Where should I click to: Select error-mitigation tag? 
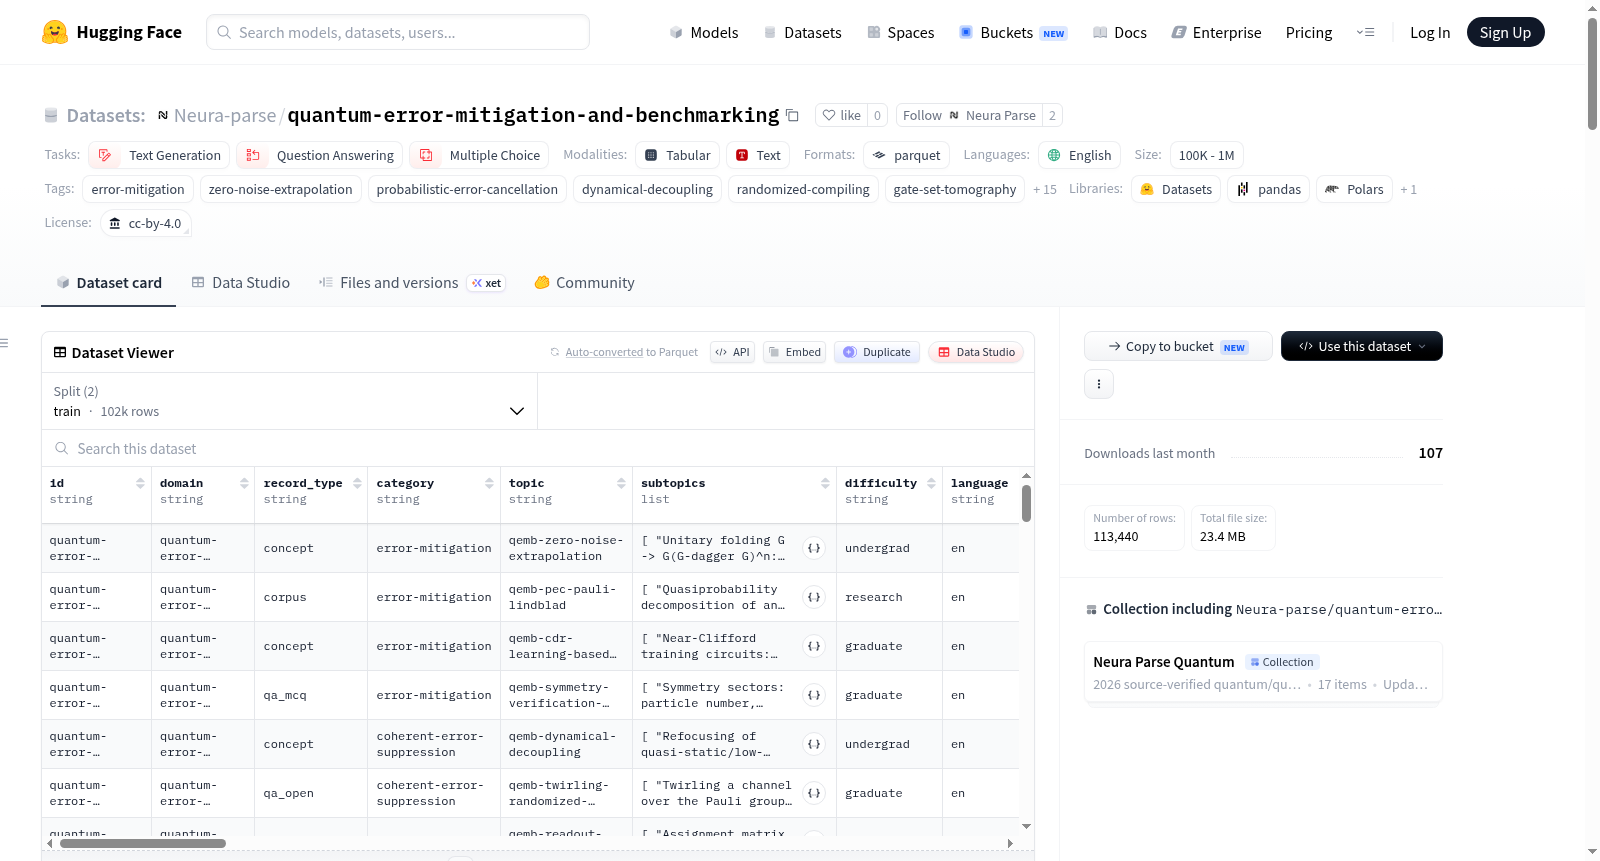(138, 189)
